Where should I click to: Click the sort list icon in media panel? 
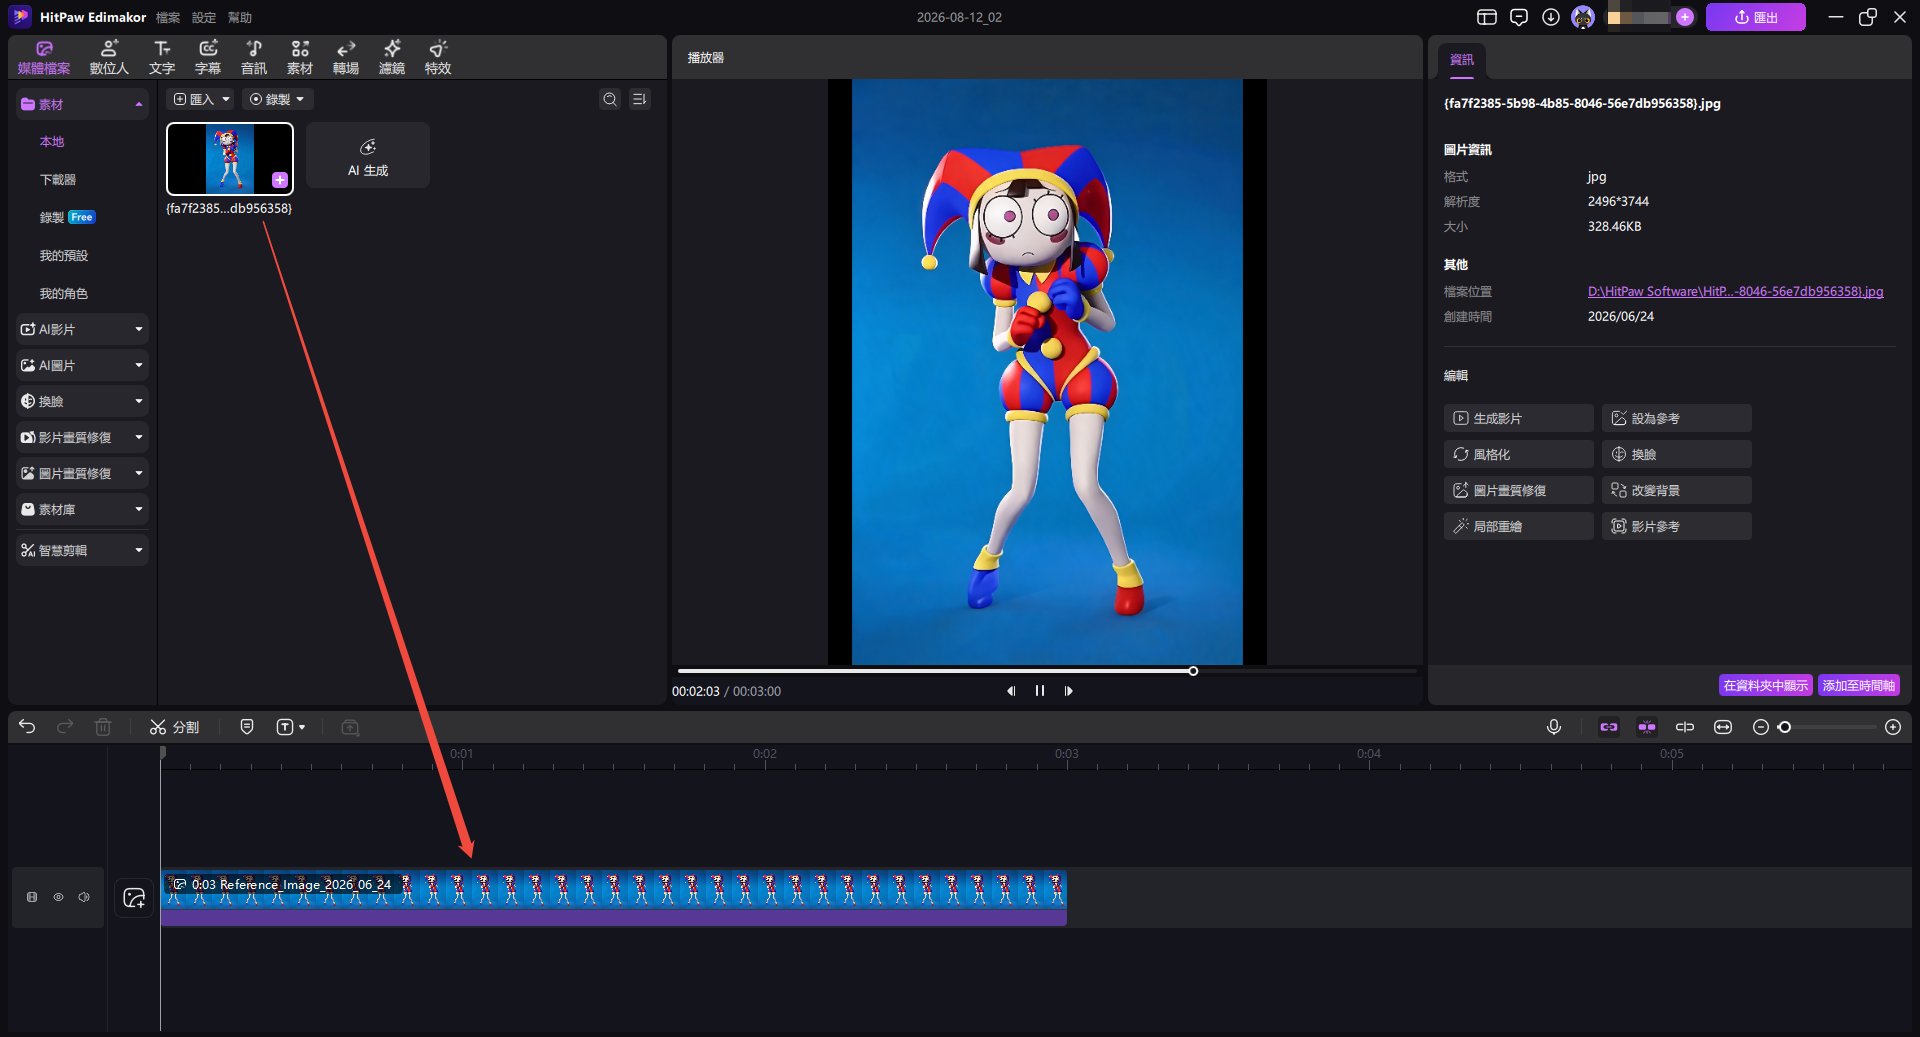pyautogui.click(x=640, y=99)
